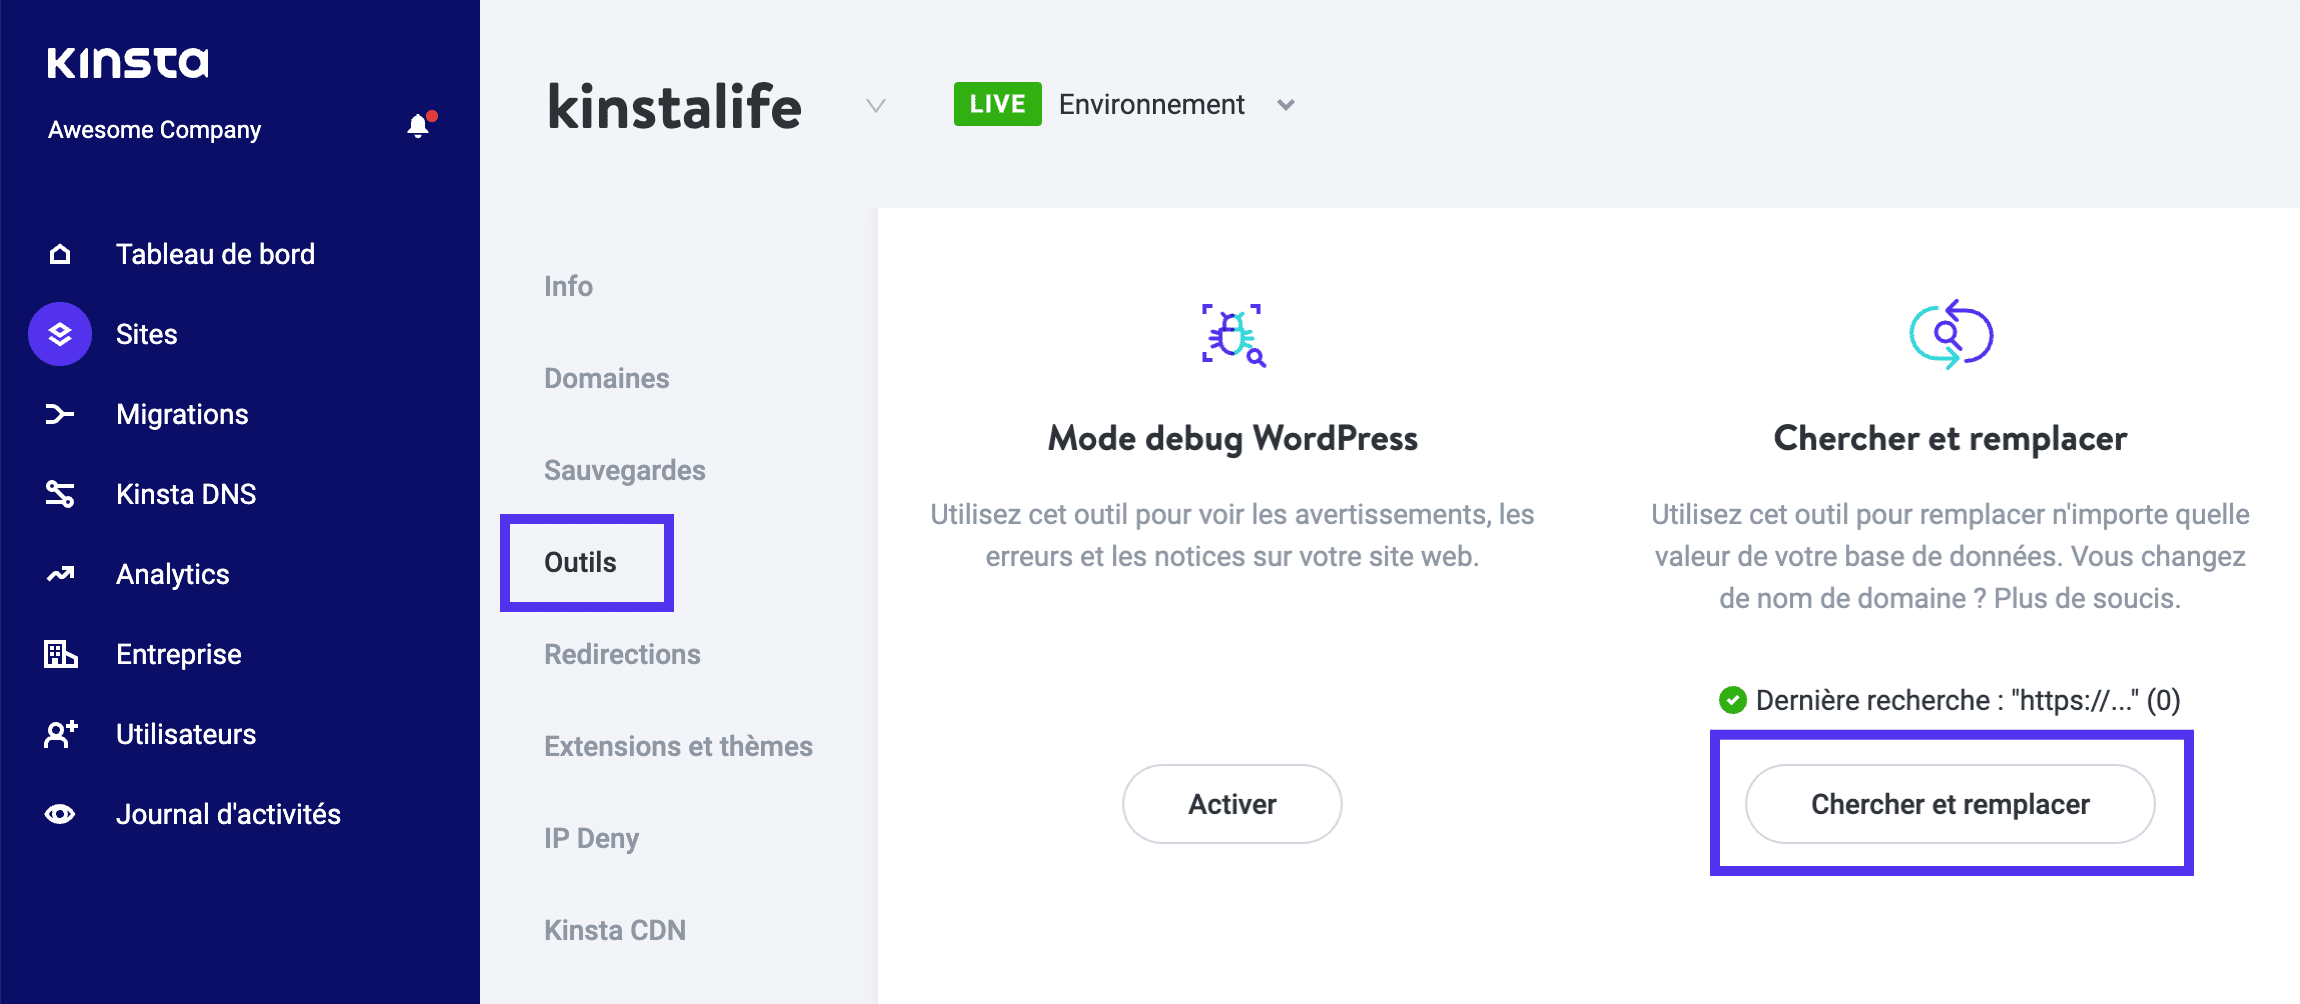Screen dimensions: 2300x1004
Task: Open the Extensions et thèmes page
Action: 678,746
